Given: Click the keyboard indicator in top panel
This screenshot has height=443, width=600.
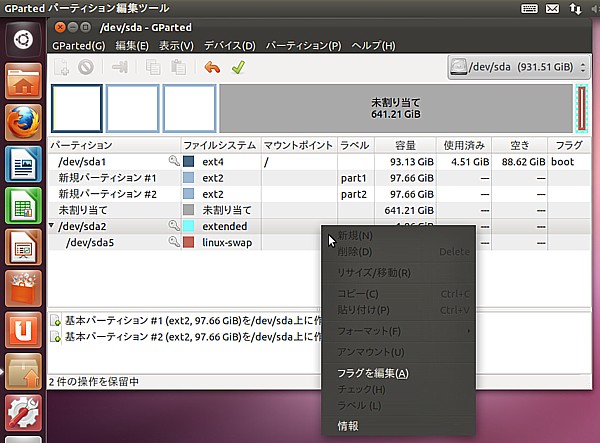Looking at the screenshot, I should [x=529, y=8].
